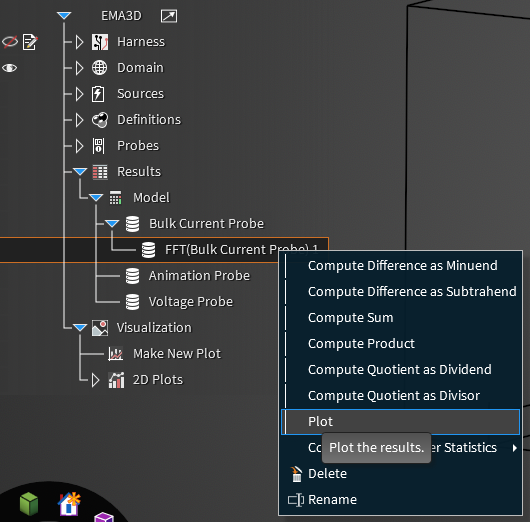
Task: Click the Bulk Current Probe database icon
Action: 132,224
